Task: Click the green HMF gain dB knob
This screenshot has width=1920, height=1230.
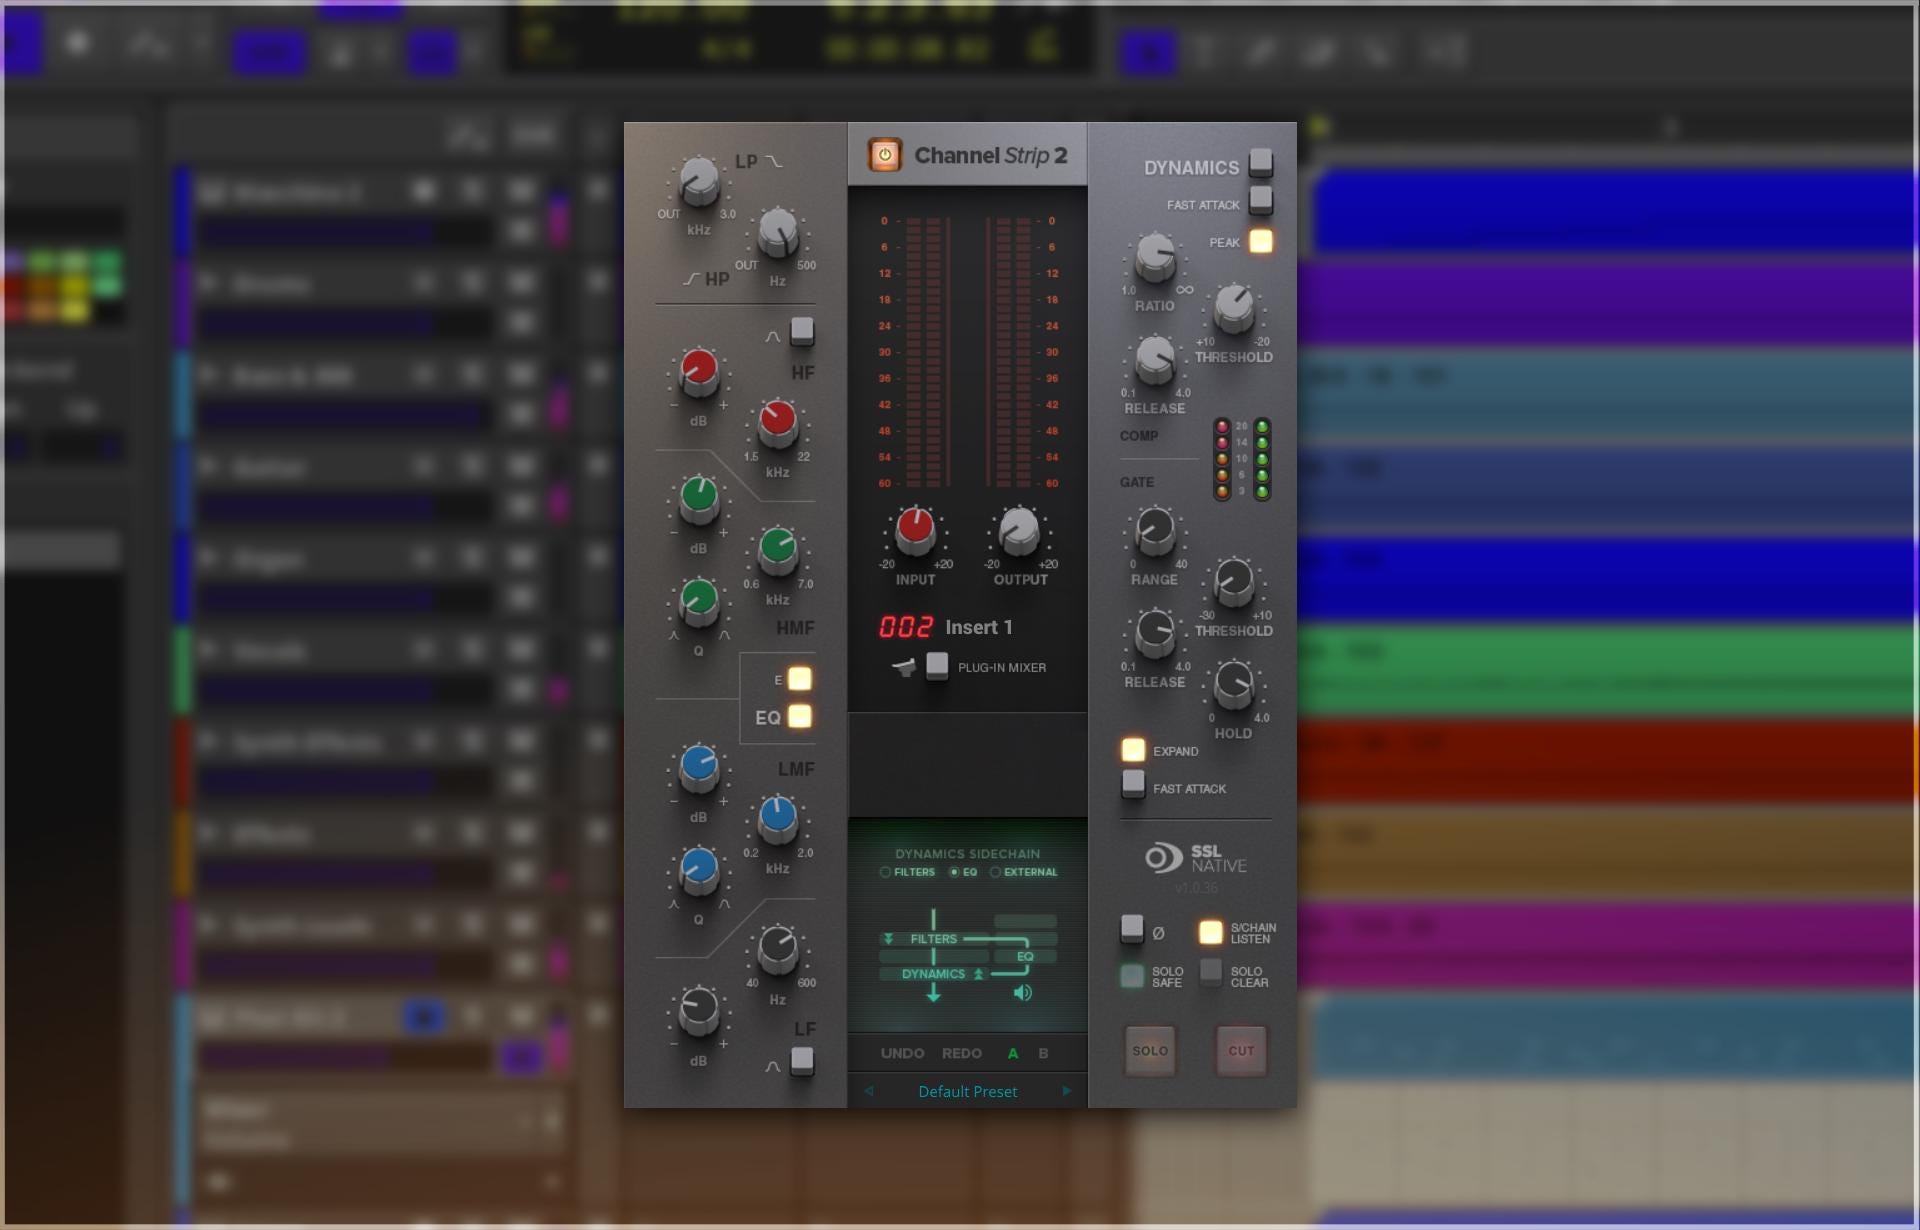Action: pyautogui.click(x=699, y=499)
